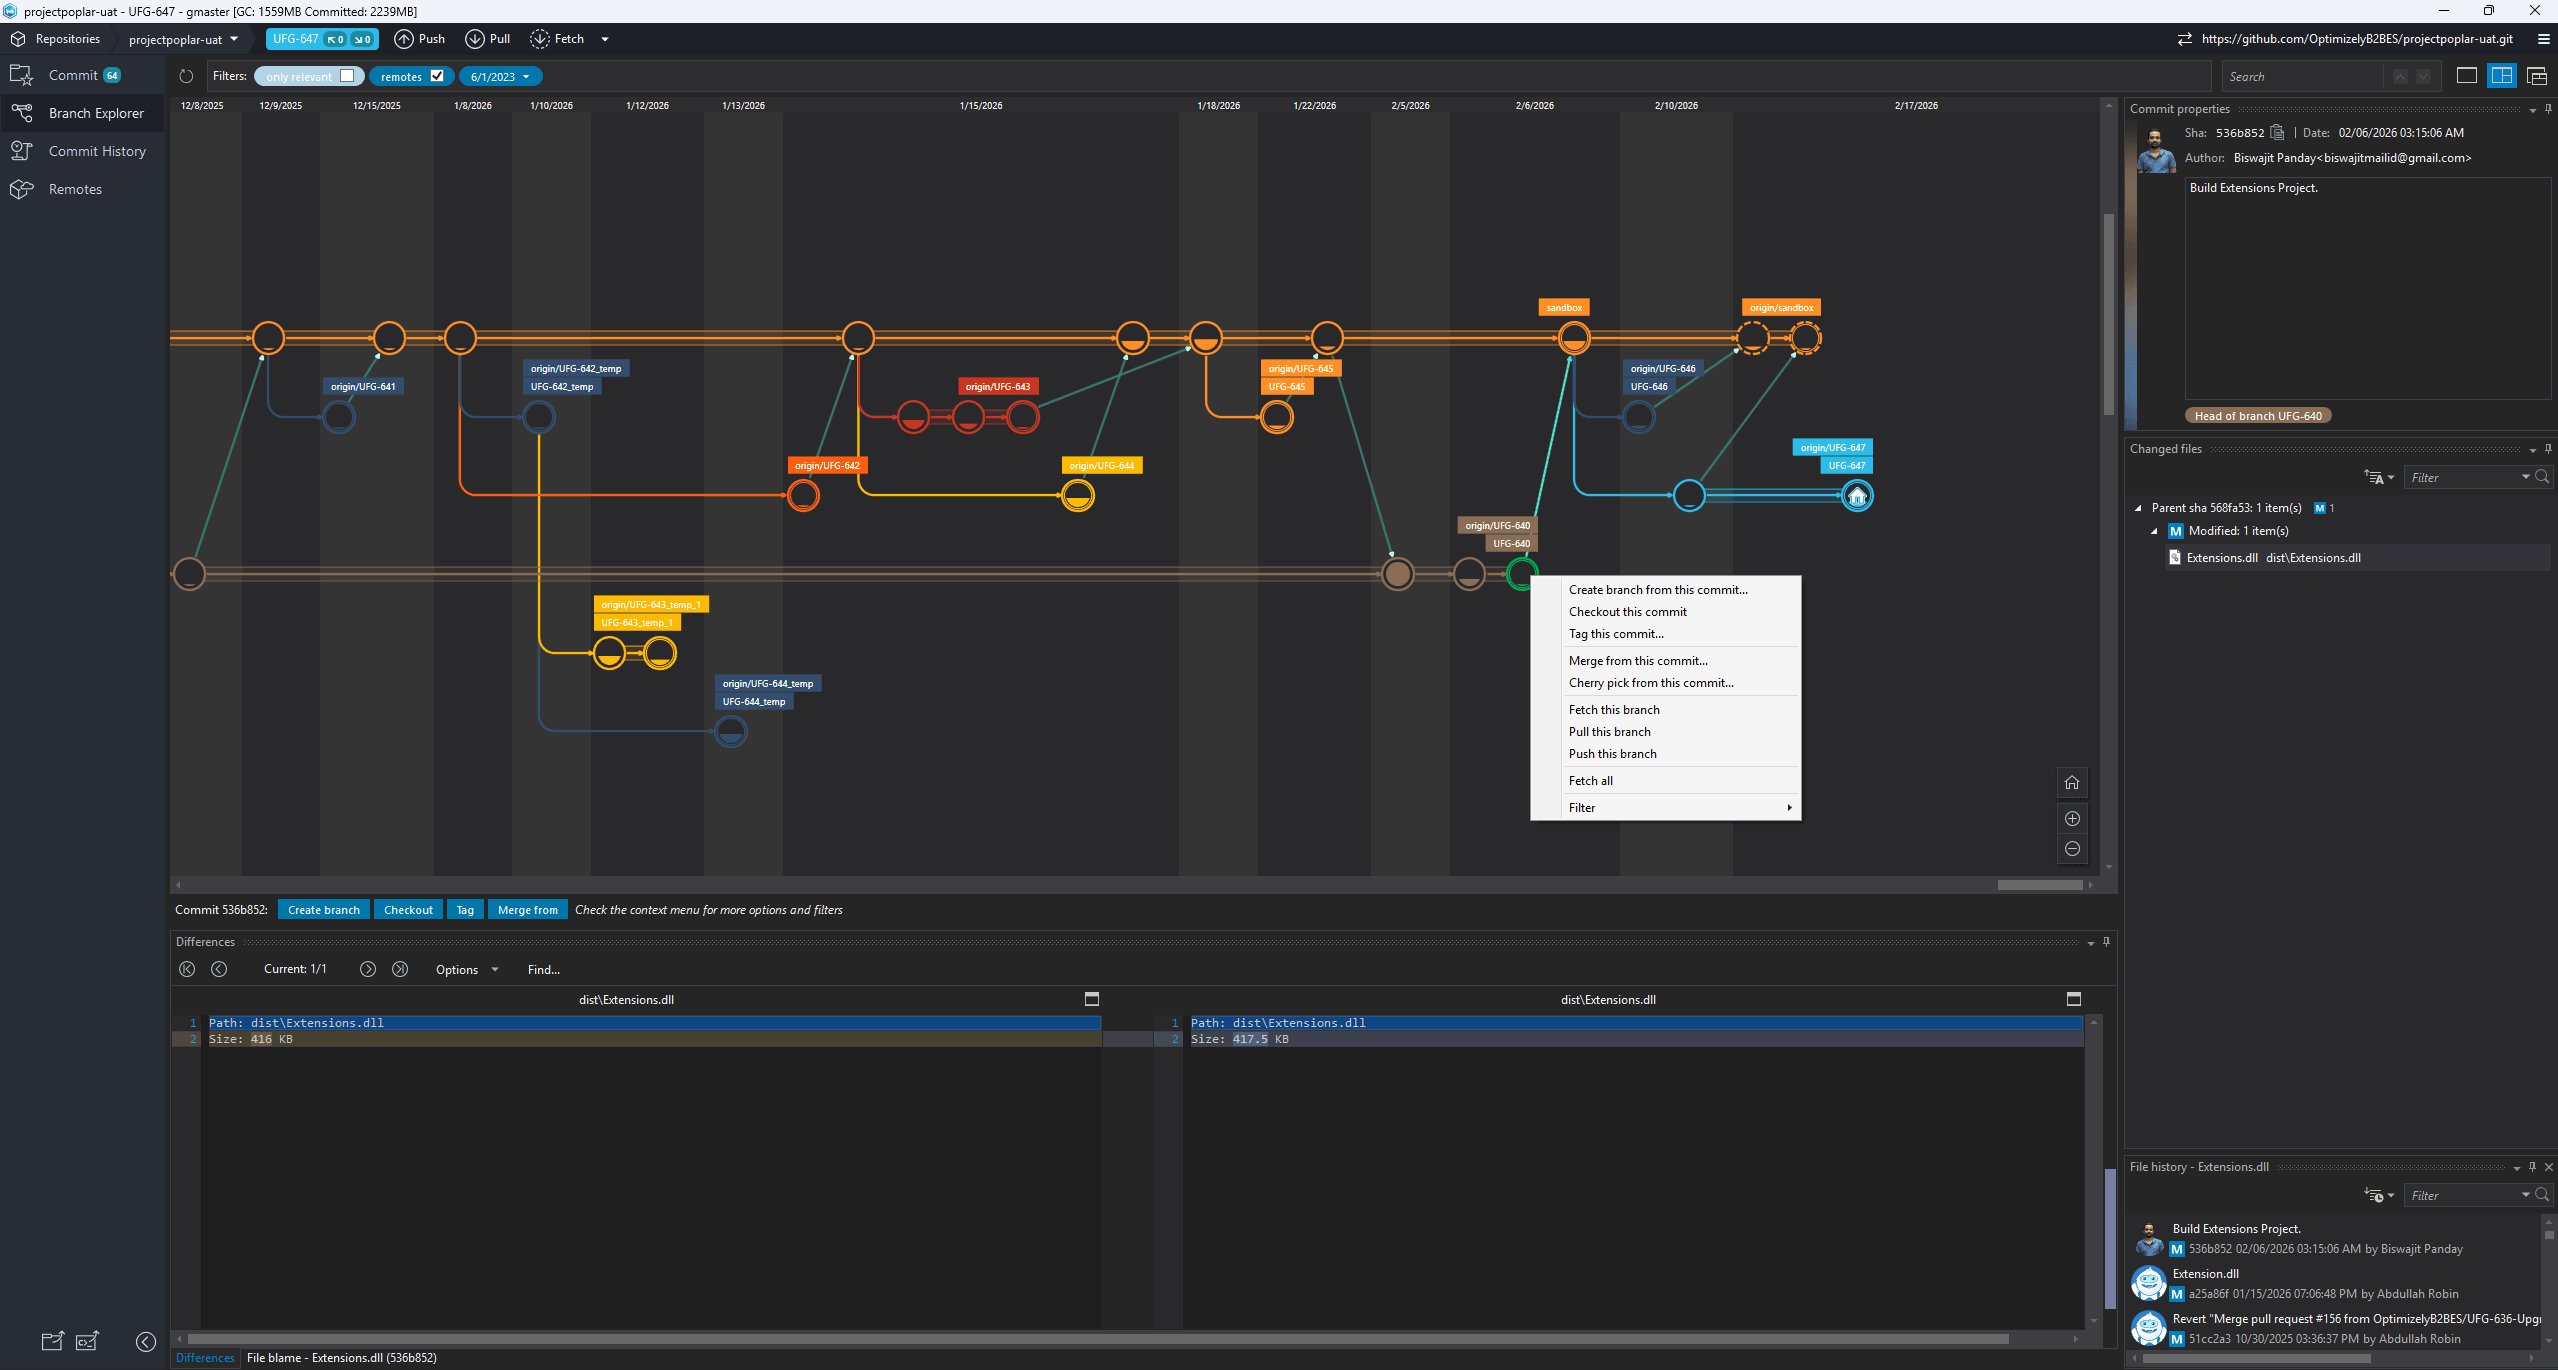
Task: Click the Tag button
Action: pos(465,909)
